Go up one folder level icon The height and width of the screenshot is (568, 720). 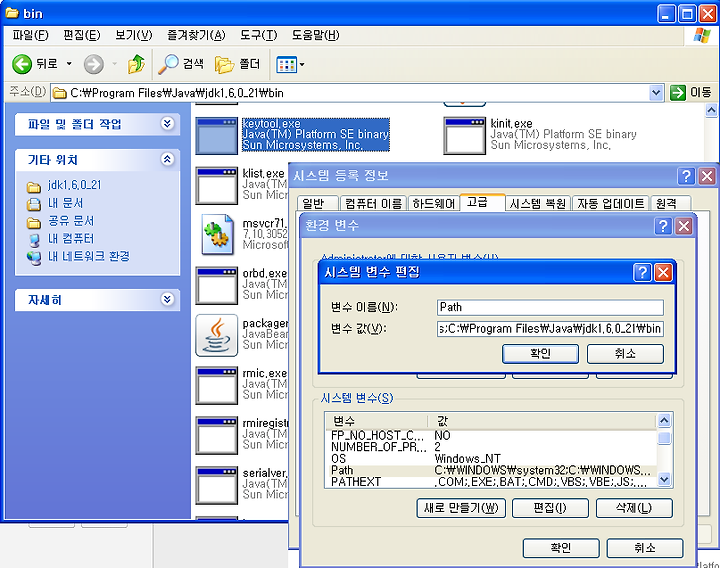point(136,64)
